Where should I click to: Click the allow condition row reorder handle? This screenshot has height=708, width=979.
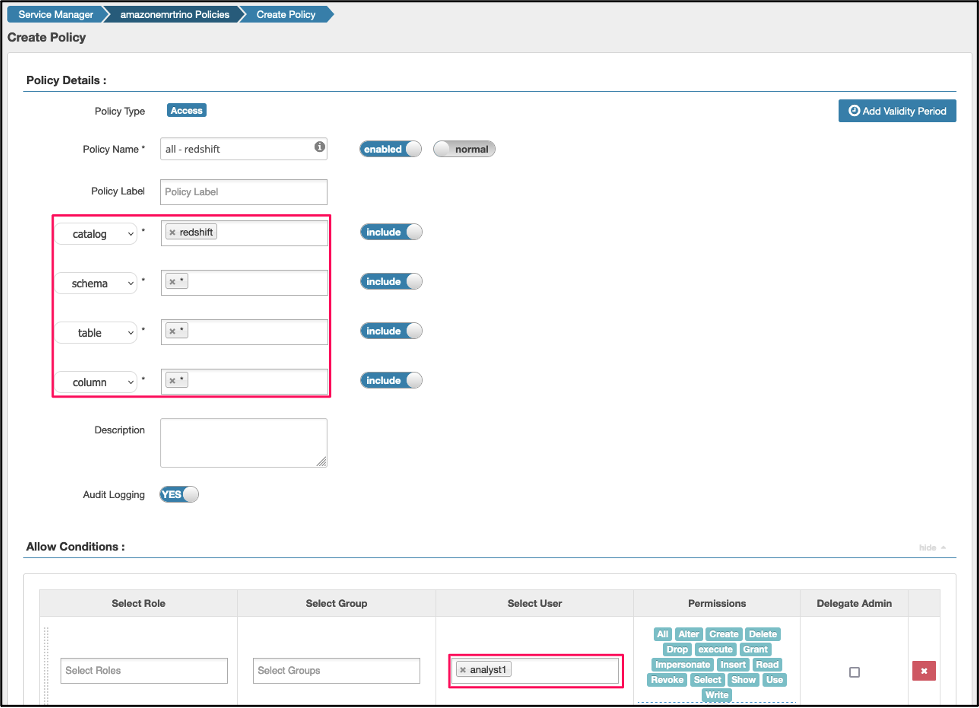pyautogui.click(x=46, y=666)
